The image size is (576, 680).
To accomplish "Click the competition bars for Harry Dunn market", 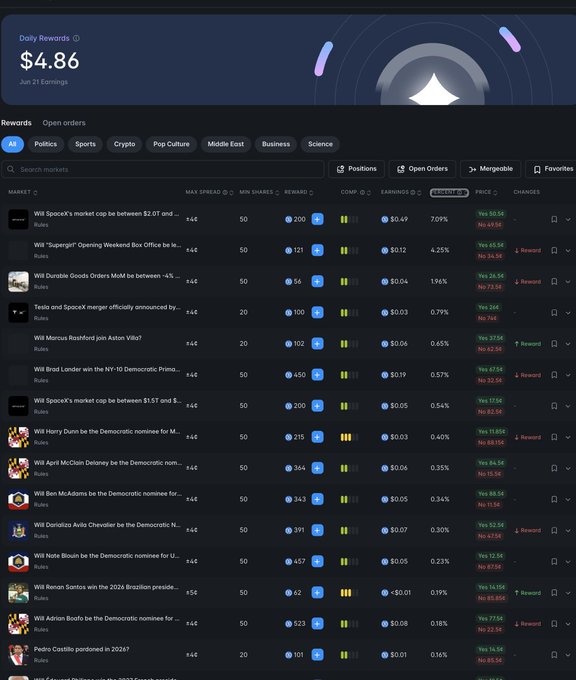I will tap(349, 437).
